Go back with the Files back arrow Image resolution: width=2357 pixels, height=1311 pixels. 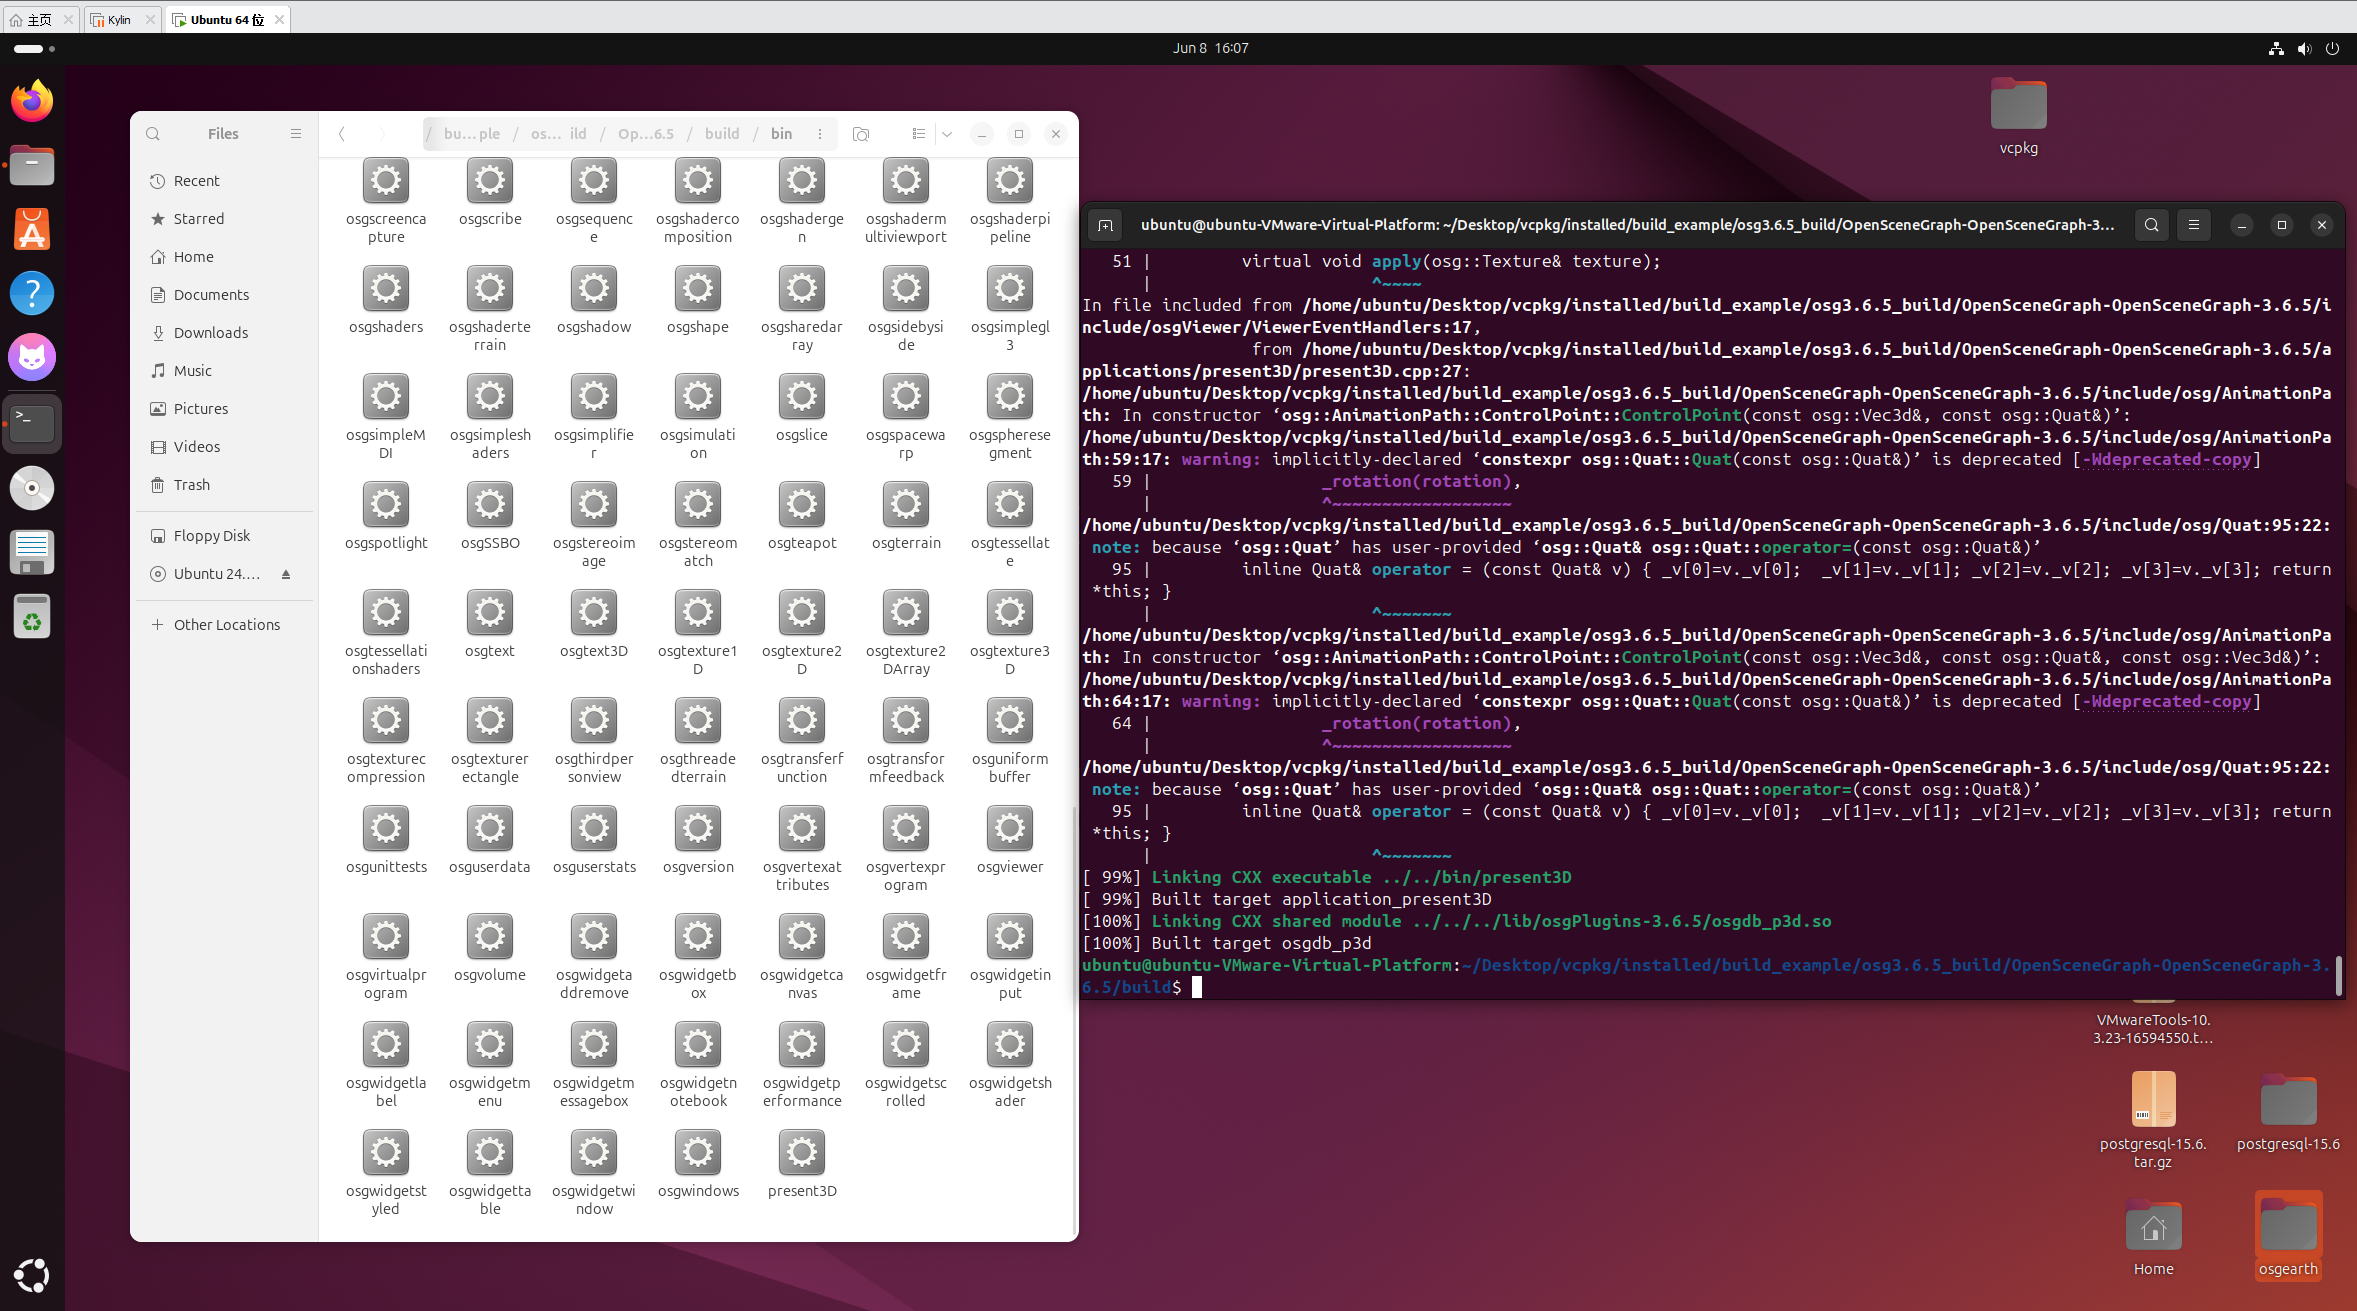coord(342,134)
